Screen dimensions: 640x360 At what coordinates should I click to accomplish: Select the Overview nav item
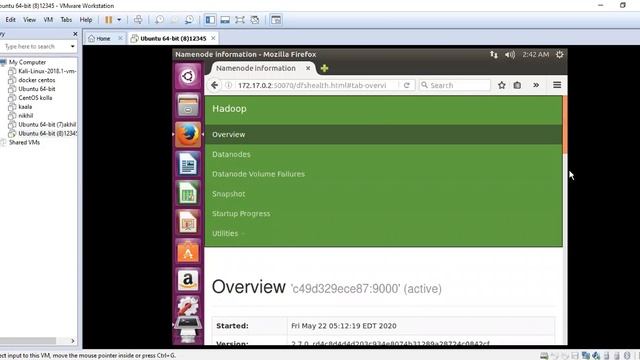[383, 135]
